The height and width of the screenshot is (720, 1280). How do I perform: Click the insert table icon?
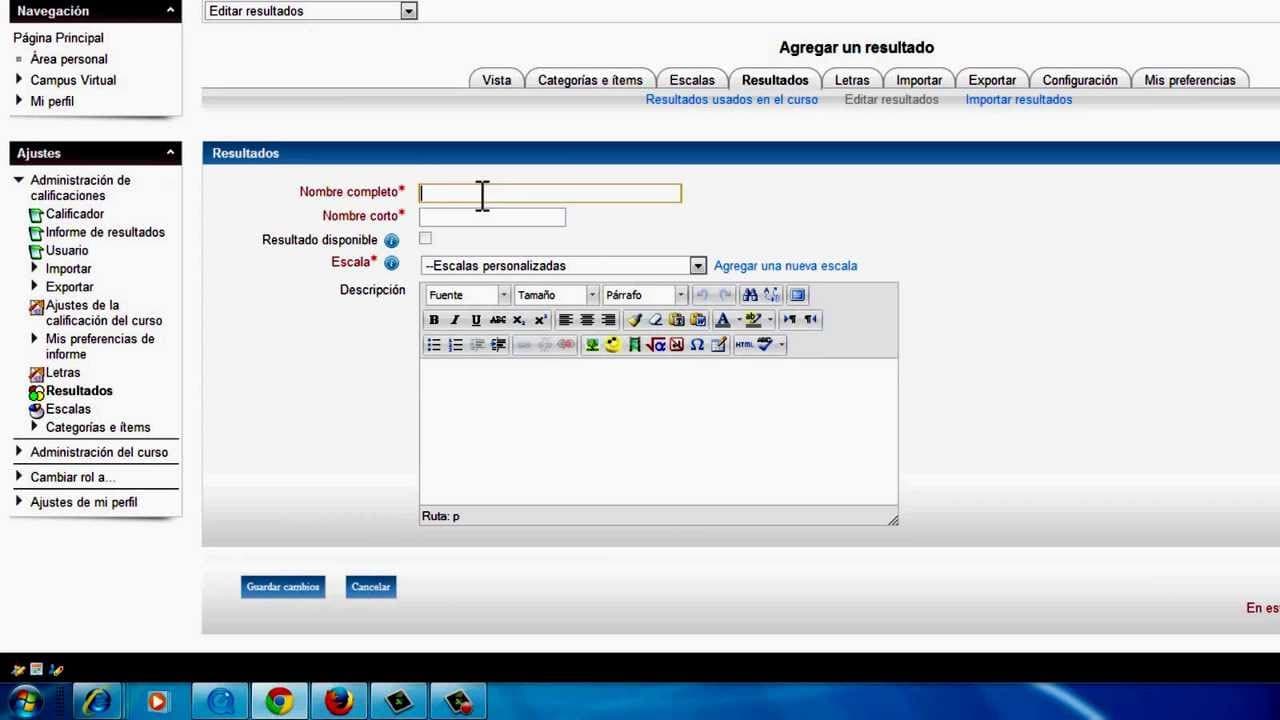[x=719, y=345]
